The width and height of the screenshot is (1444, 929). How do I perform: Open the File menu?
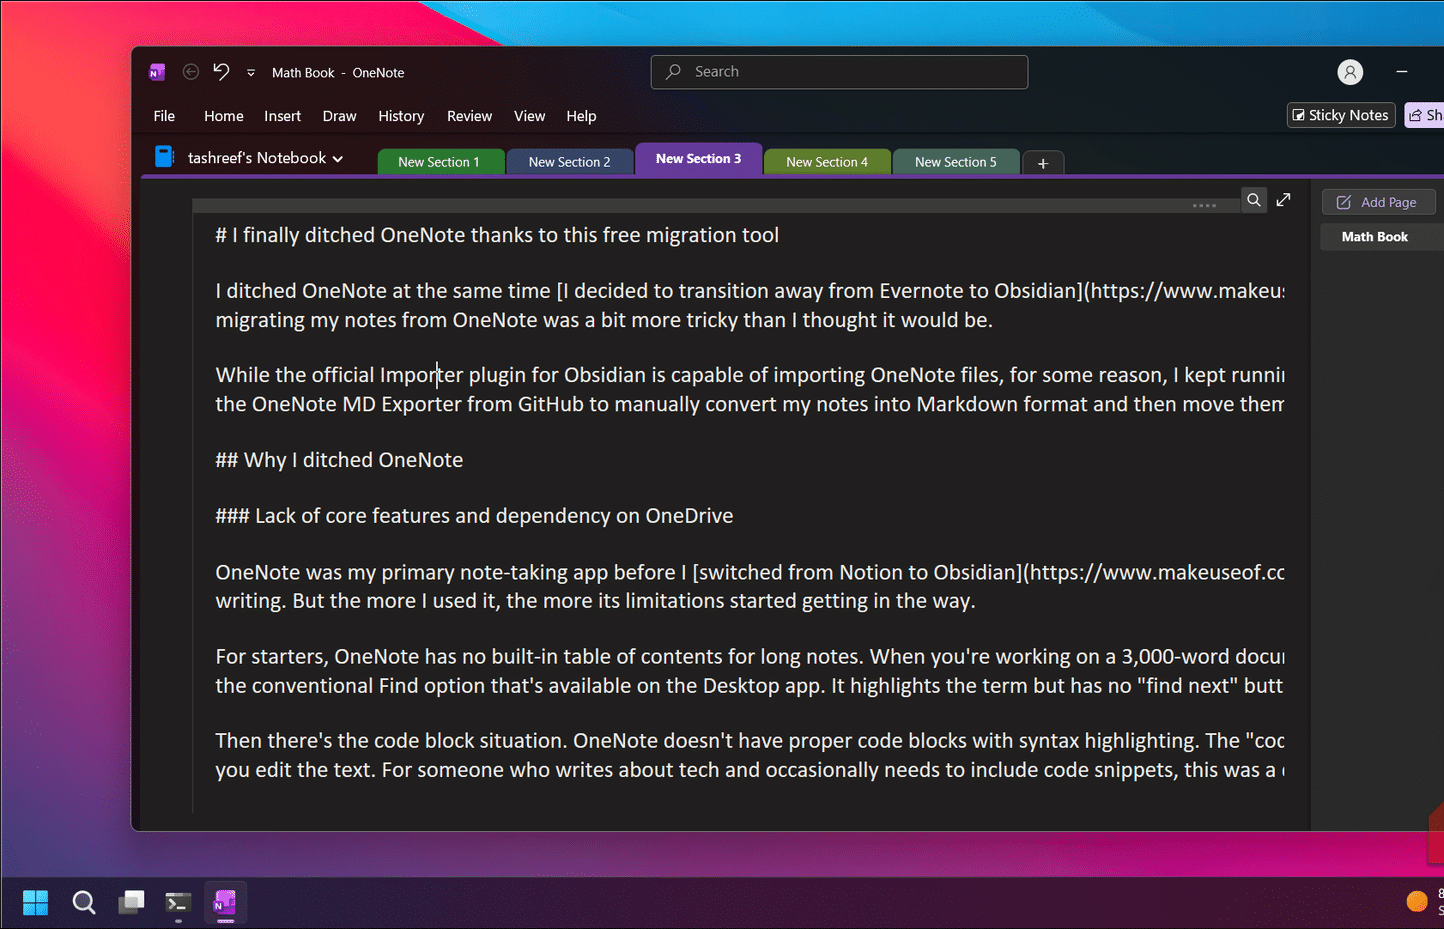(x=164, y=116)
